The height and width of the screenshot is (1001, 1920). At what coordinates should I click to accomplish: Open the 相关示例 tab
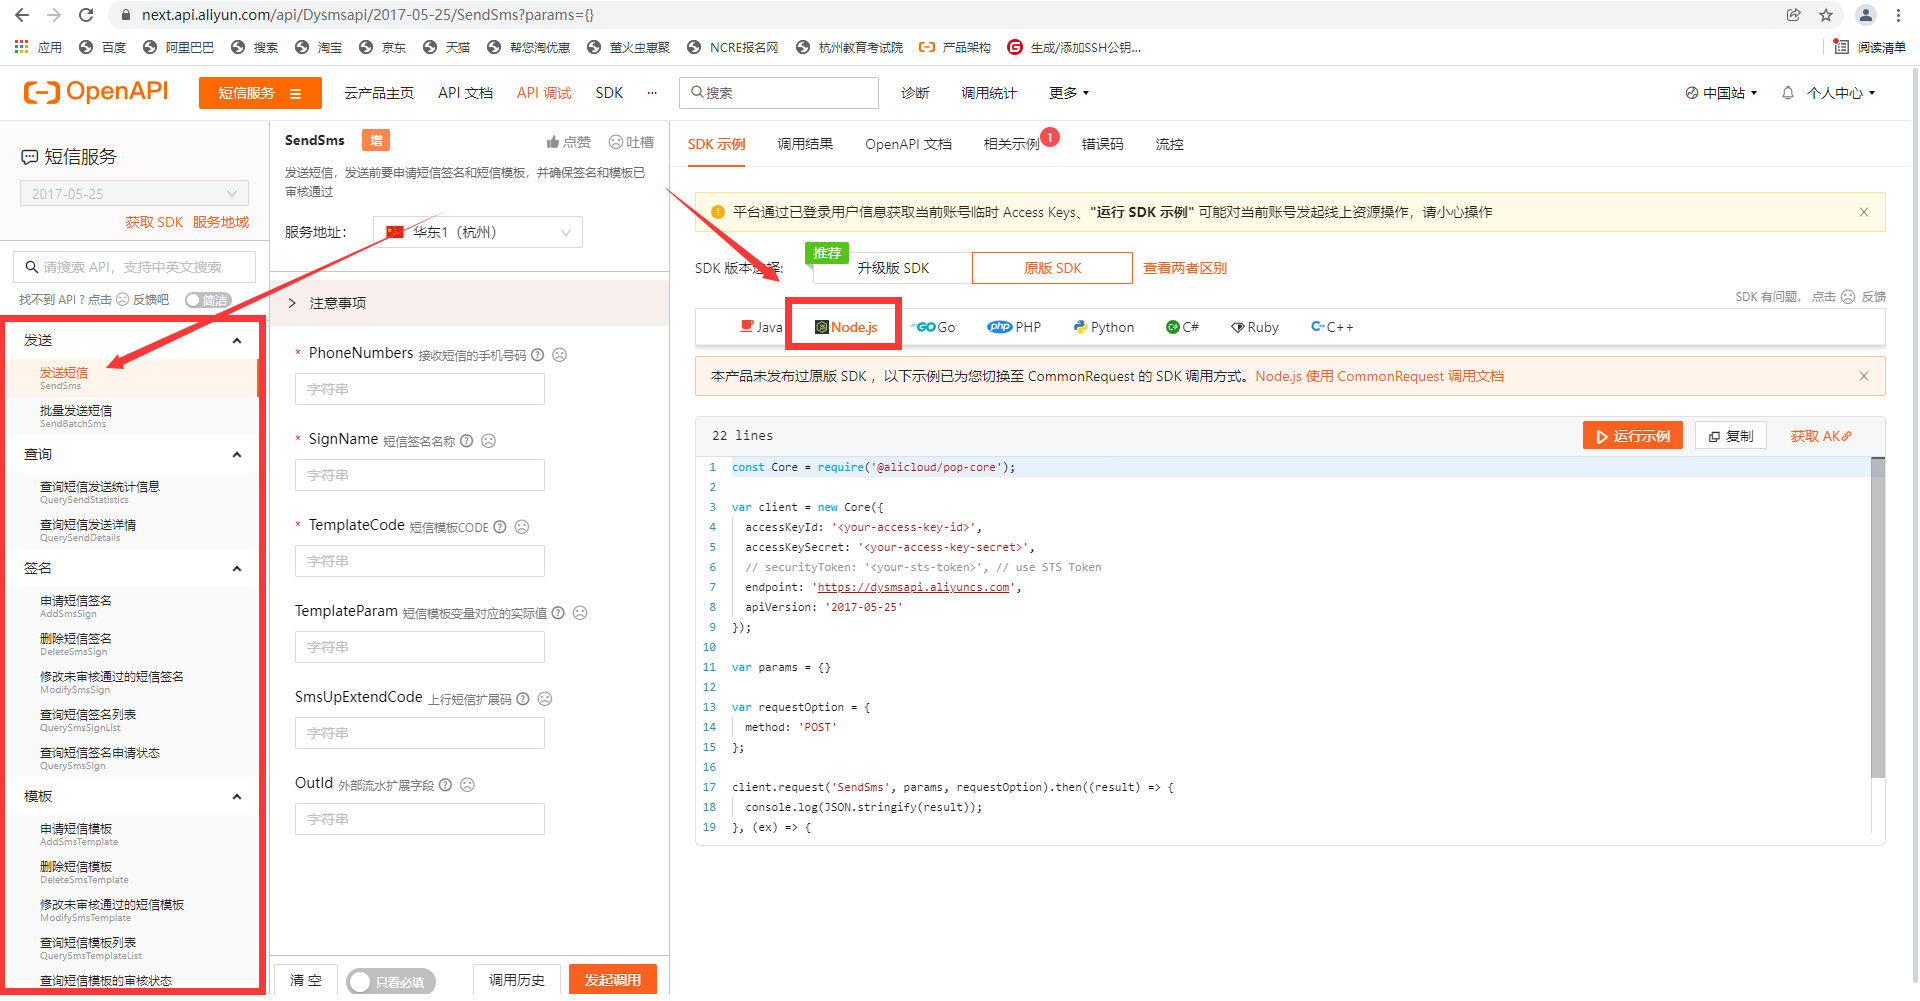[1012, 144]
